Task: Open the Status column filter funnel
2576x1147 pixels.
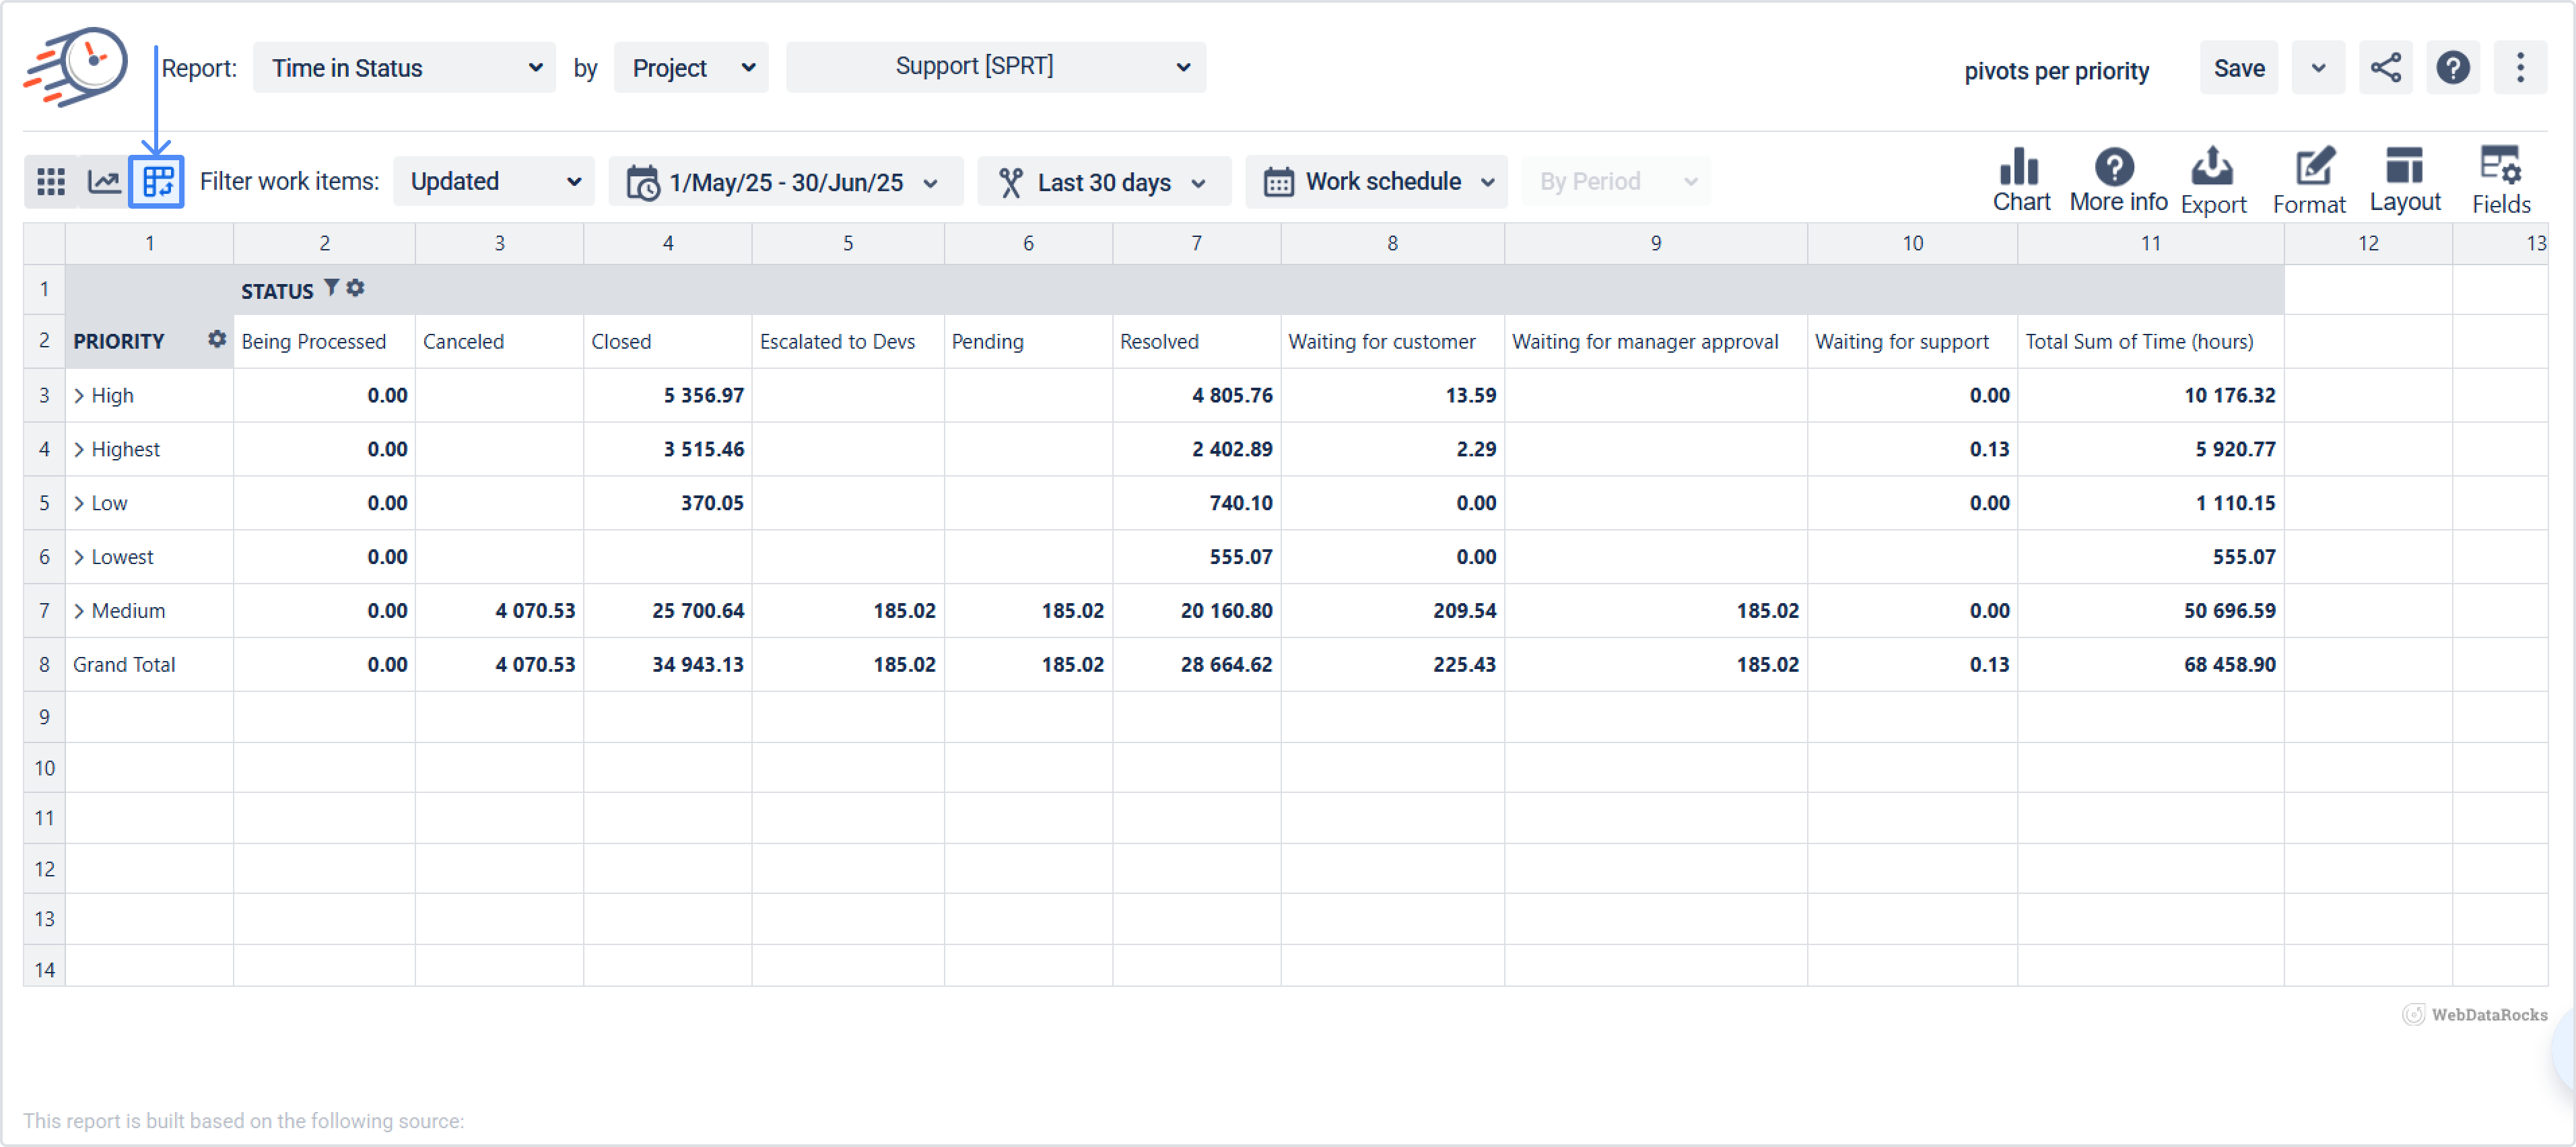Action: coord(332,287)
